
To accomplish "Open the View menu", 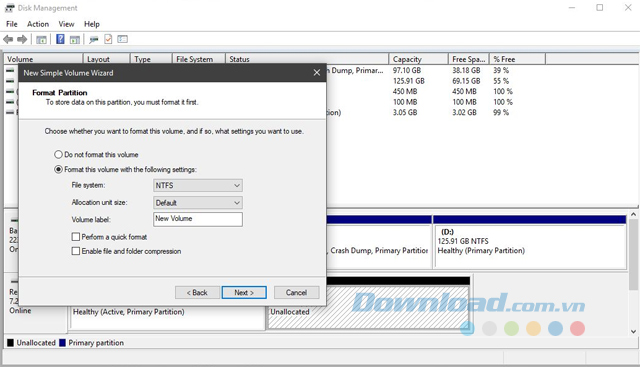I will 66,24.
